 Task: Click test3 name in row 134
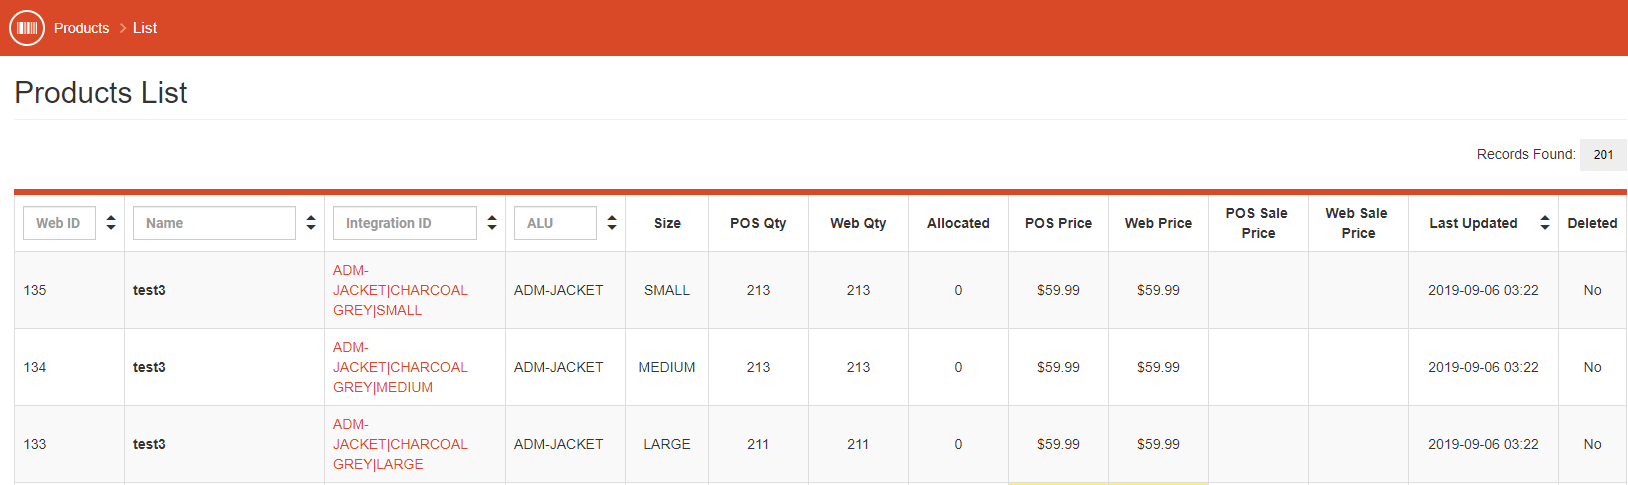(149, 367)
